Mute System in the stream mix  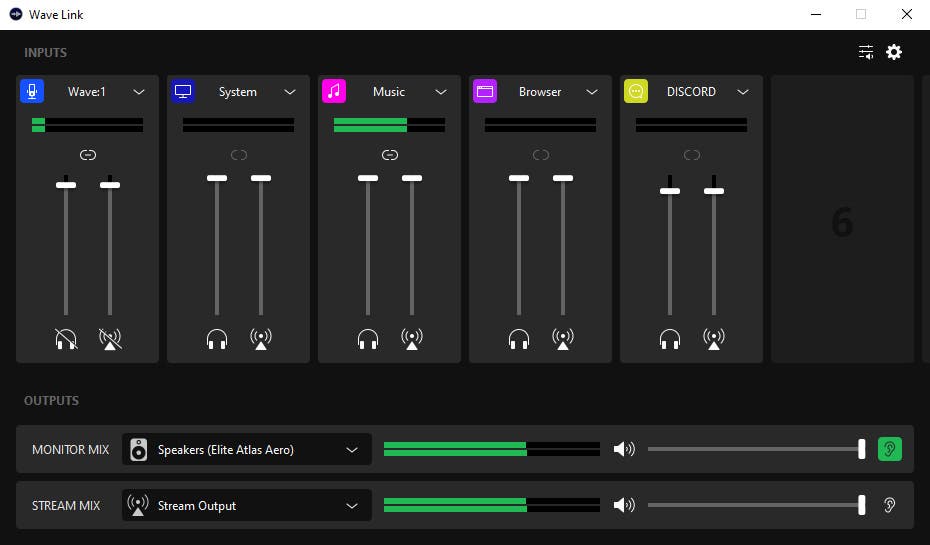click(261, 339)
